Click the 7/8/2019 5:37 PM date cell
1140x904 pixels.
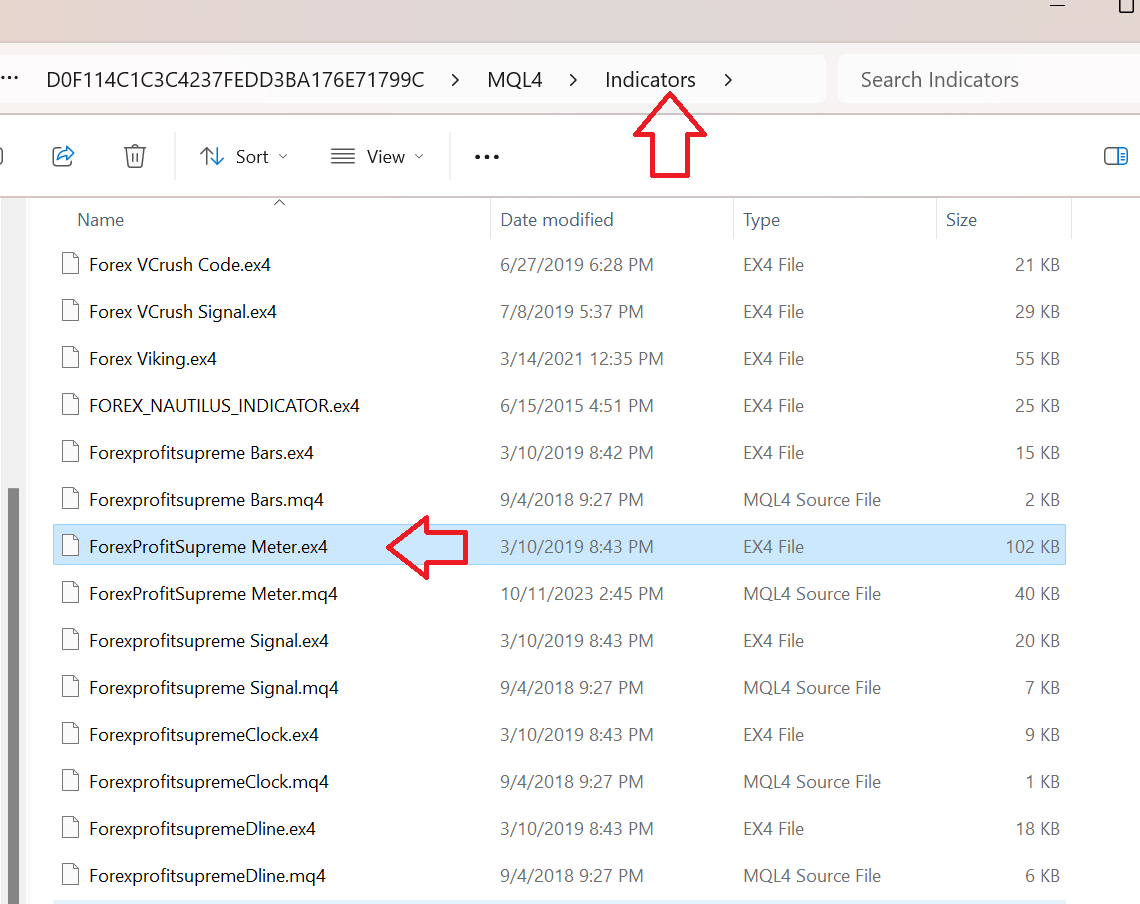[571, 312]
